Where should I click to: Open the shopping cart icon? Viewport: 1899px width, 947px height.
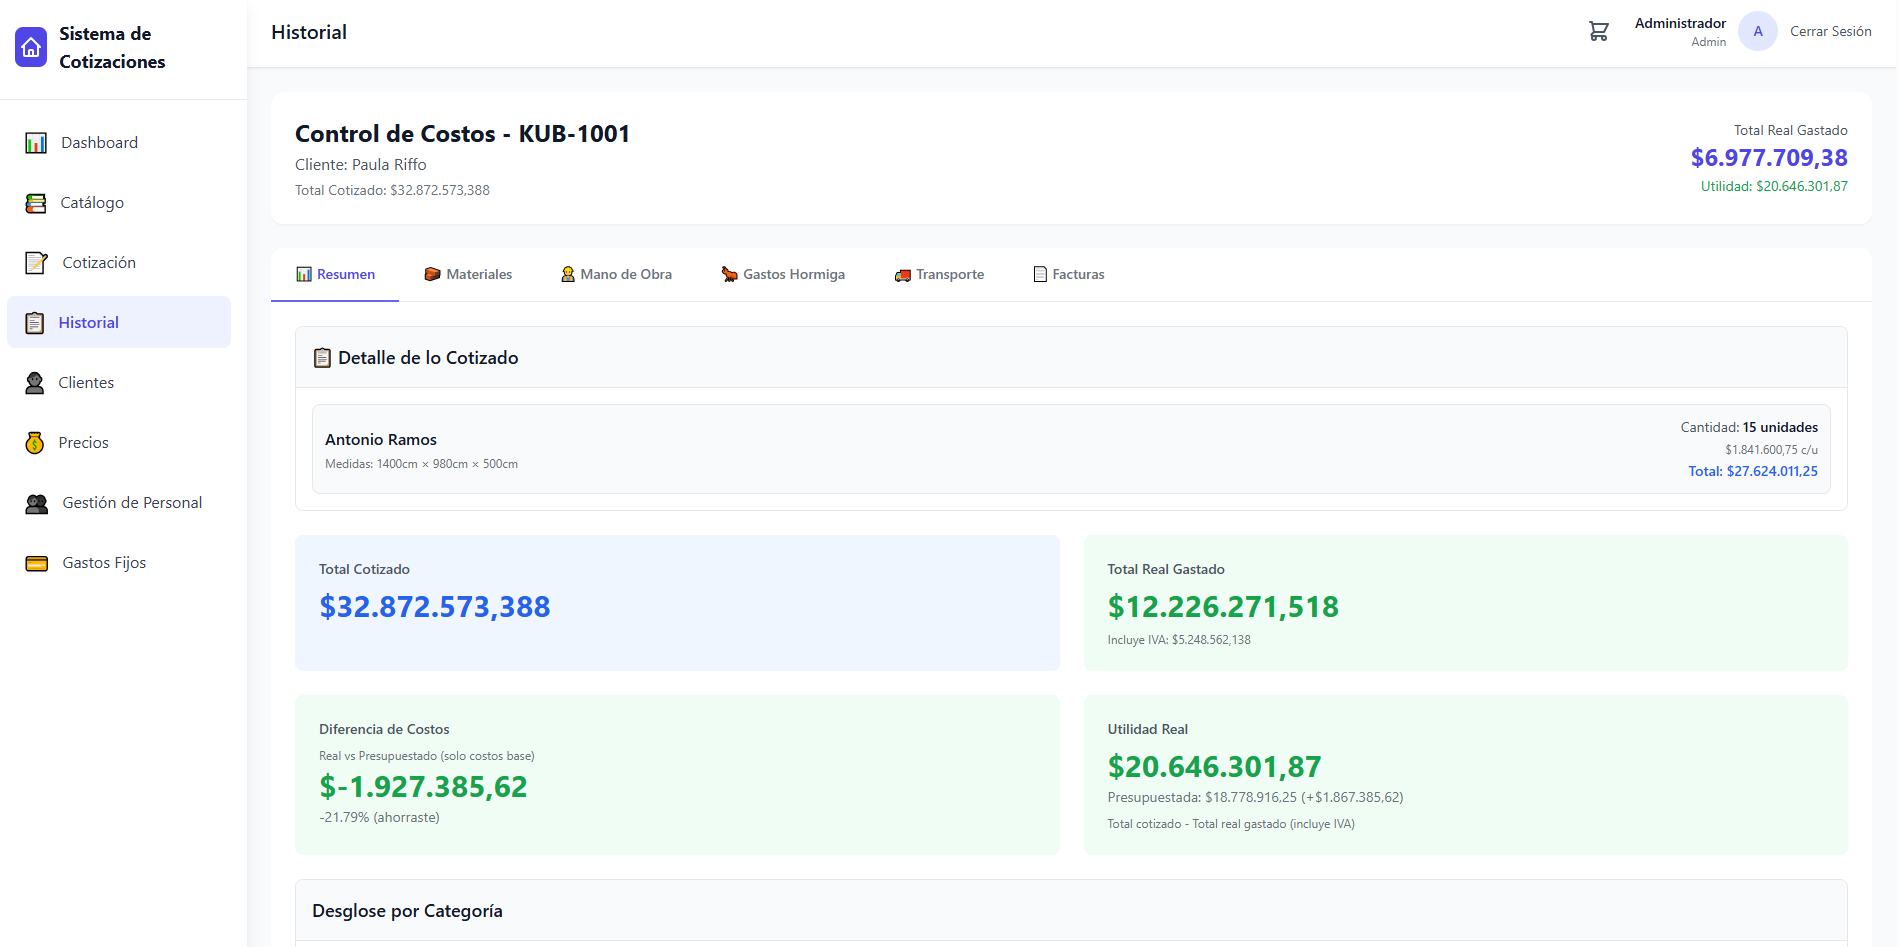[1598, 32]
